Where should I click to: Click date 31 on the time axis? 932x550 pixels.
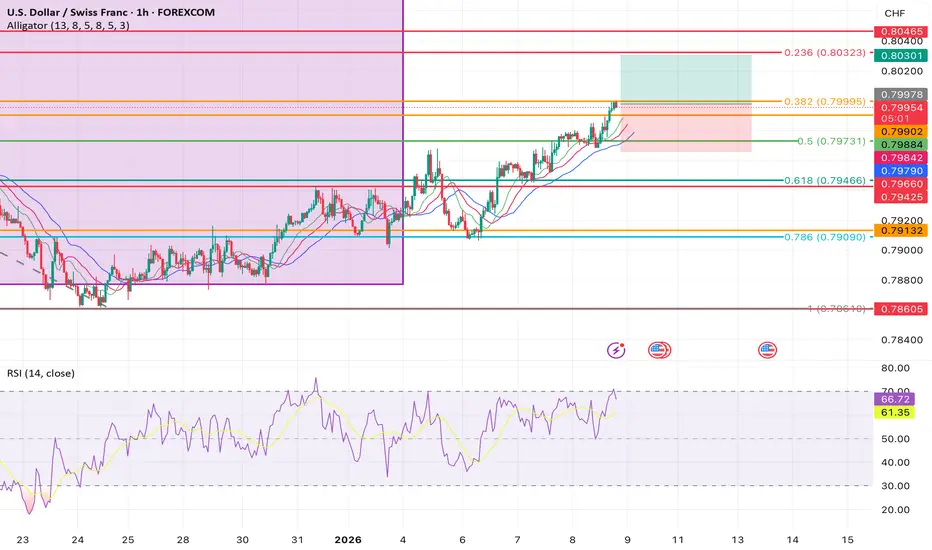pos(297,540)
